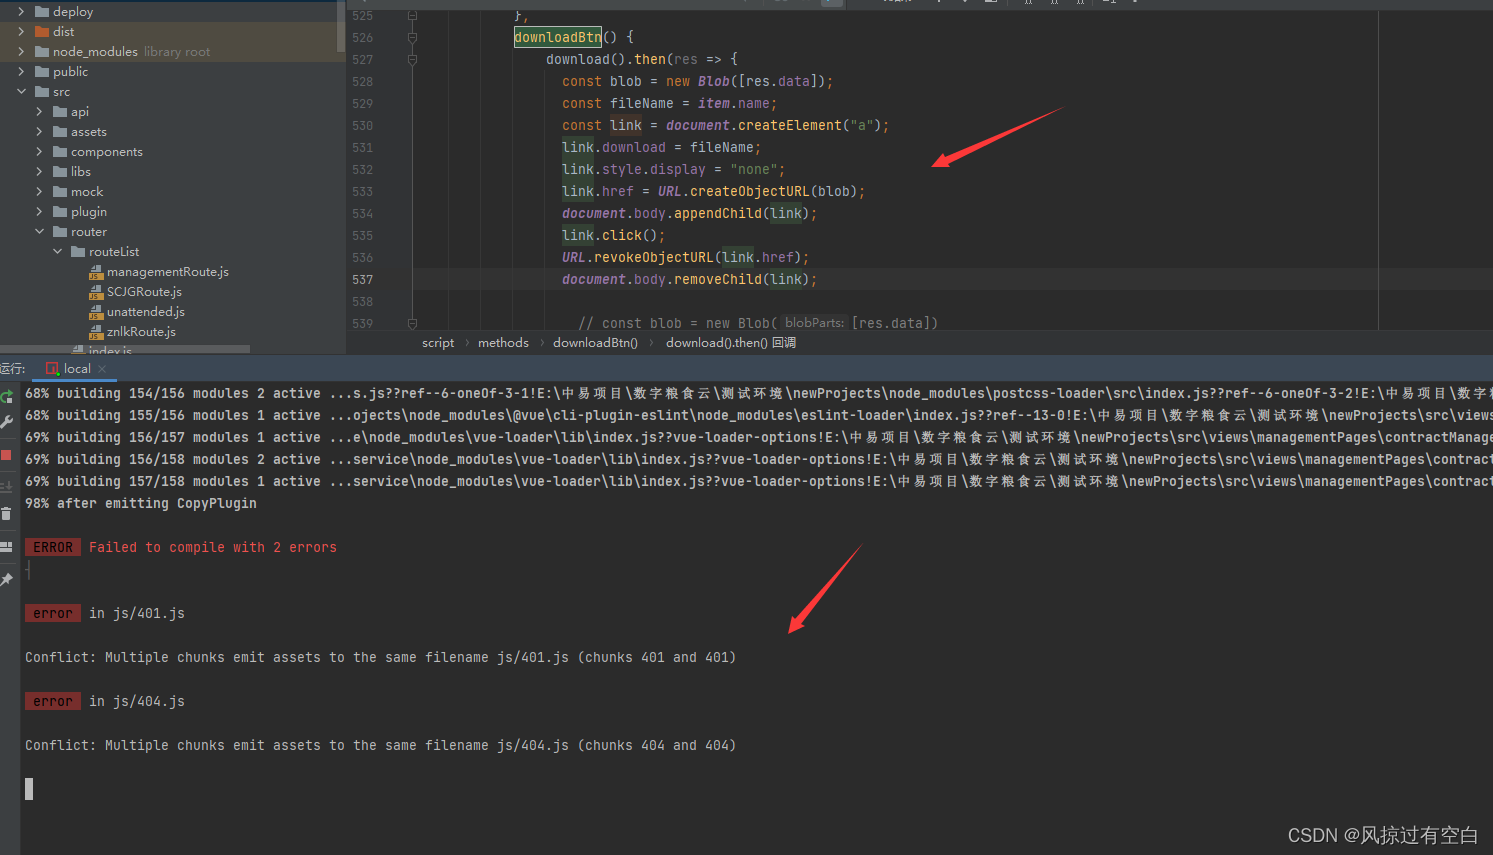Click '98% after emitting CopyPlugin' console line
1493x855 pixels.
(x=141, y=504)
